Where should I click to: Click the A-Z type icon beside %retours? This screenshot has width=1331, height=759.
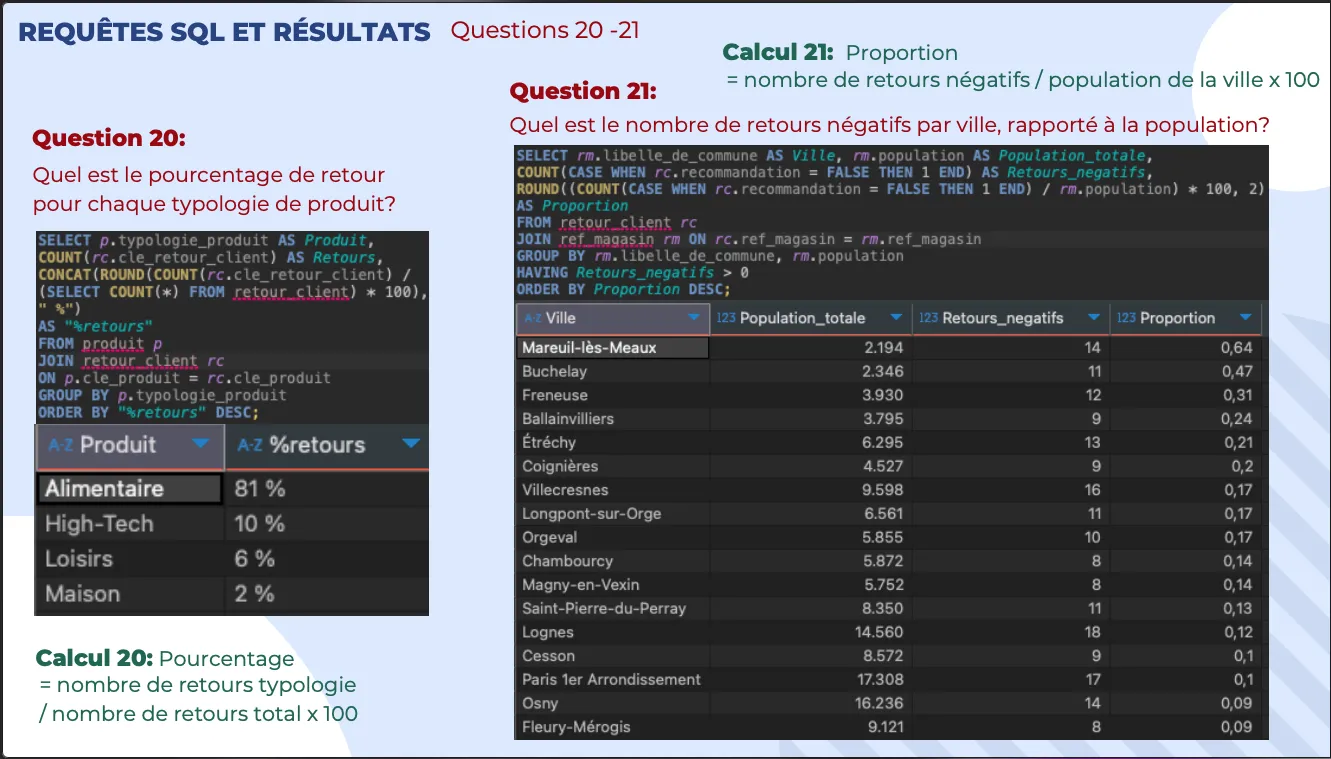249,445
